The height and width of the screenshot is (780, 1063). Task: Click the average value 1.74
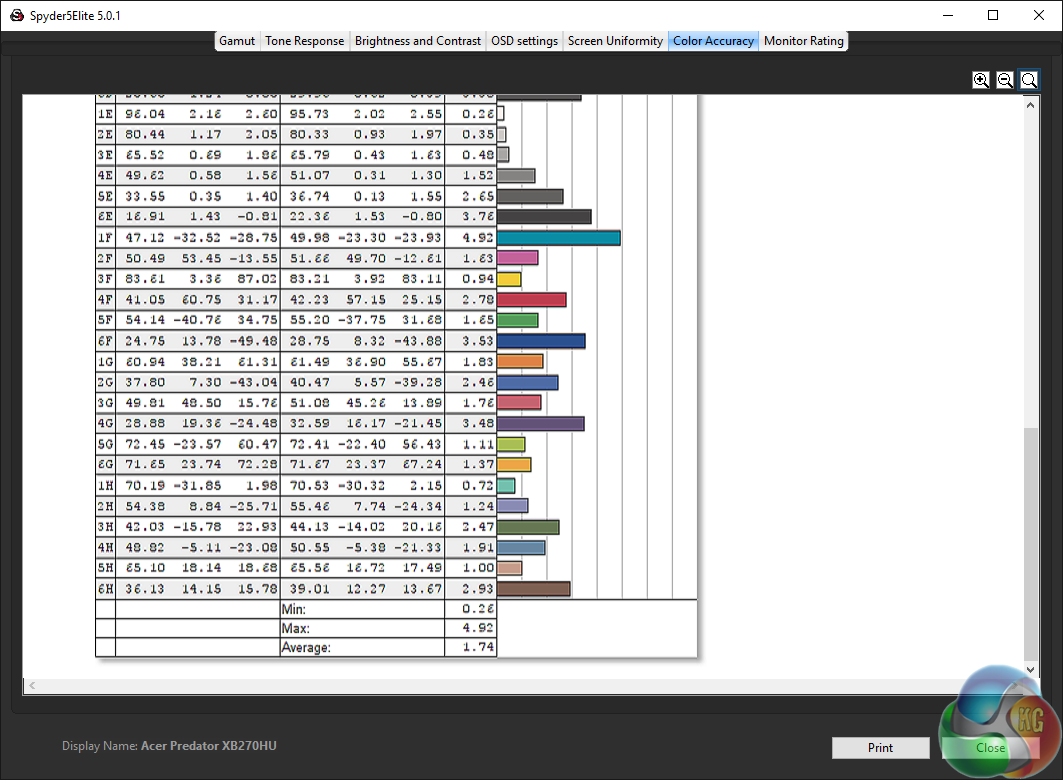[x=478, y=647]
